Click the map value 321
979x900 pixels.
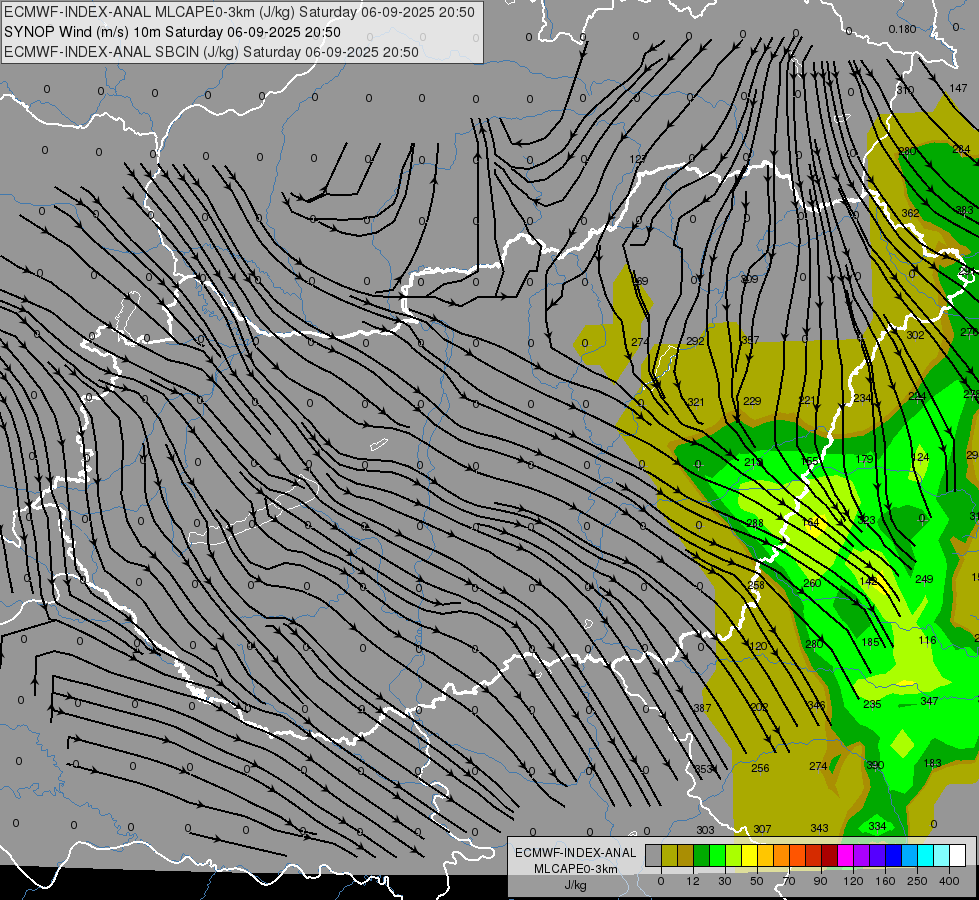(696, 402)
